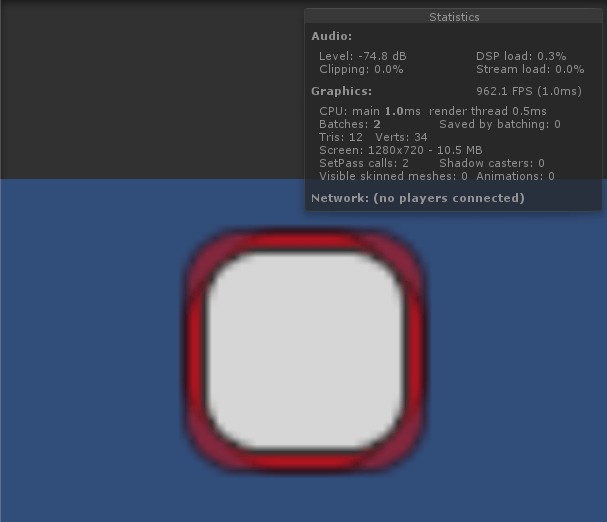
Task: Select the Graphics section heading
Action: (x=341, y=91)
